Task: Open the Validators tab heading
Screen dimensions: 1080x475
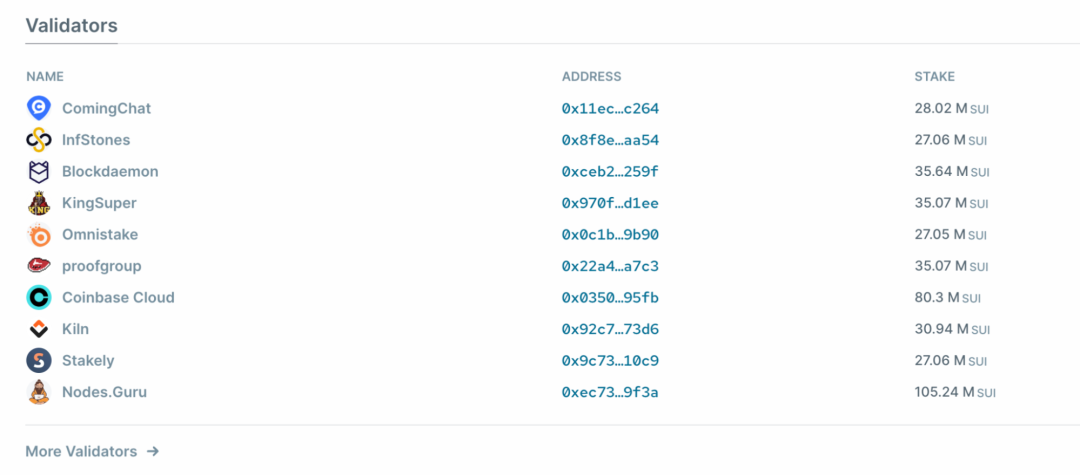Action: 72,26
